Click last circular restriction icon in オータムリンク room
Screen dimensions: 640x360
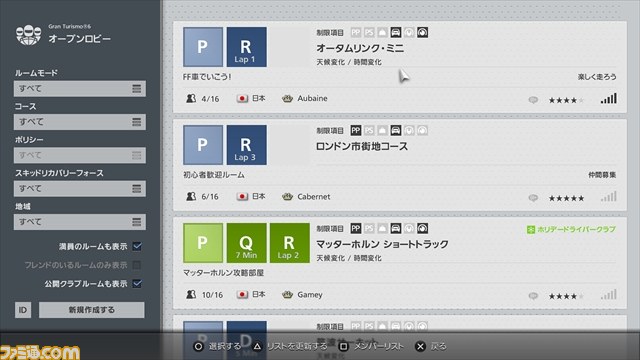click(422, 32)
